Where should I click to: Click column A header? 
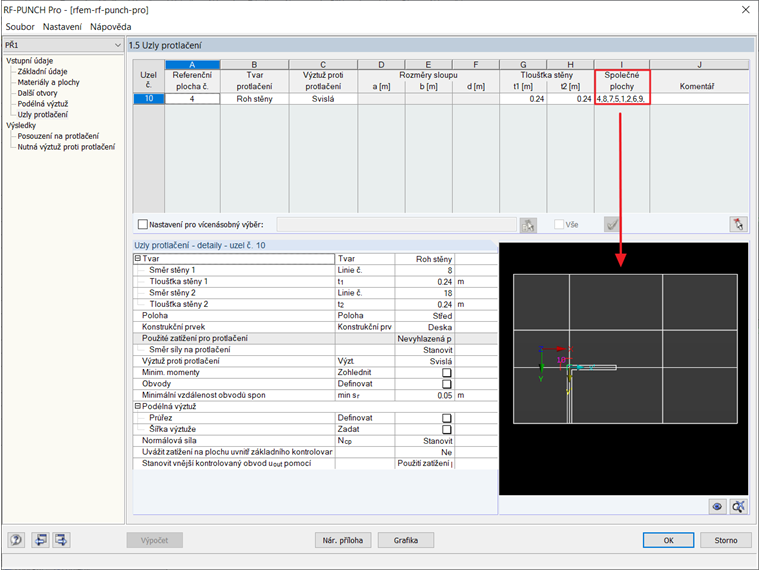[x=192, y=64]
